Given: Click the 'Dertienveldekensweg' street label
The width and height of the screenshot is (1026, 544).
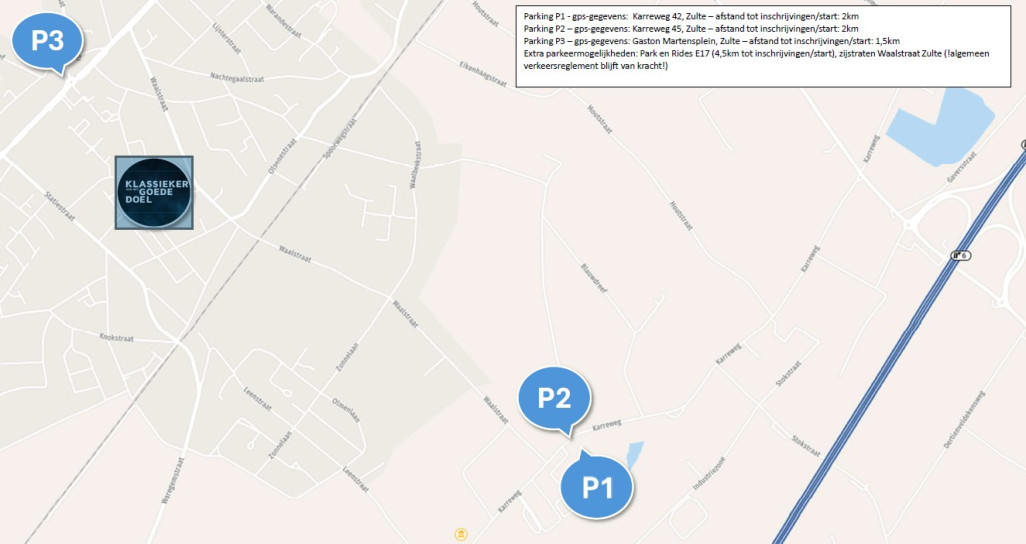Looking at the screenshot, I should coord(964,420).
